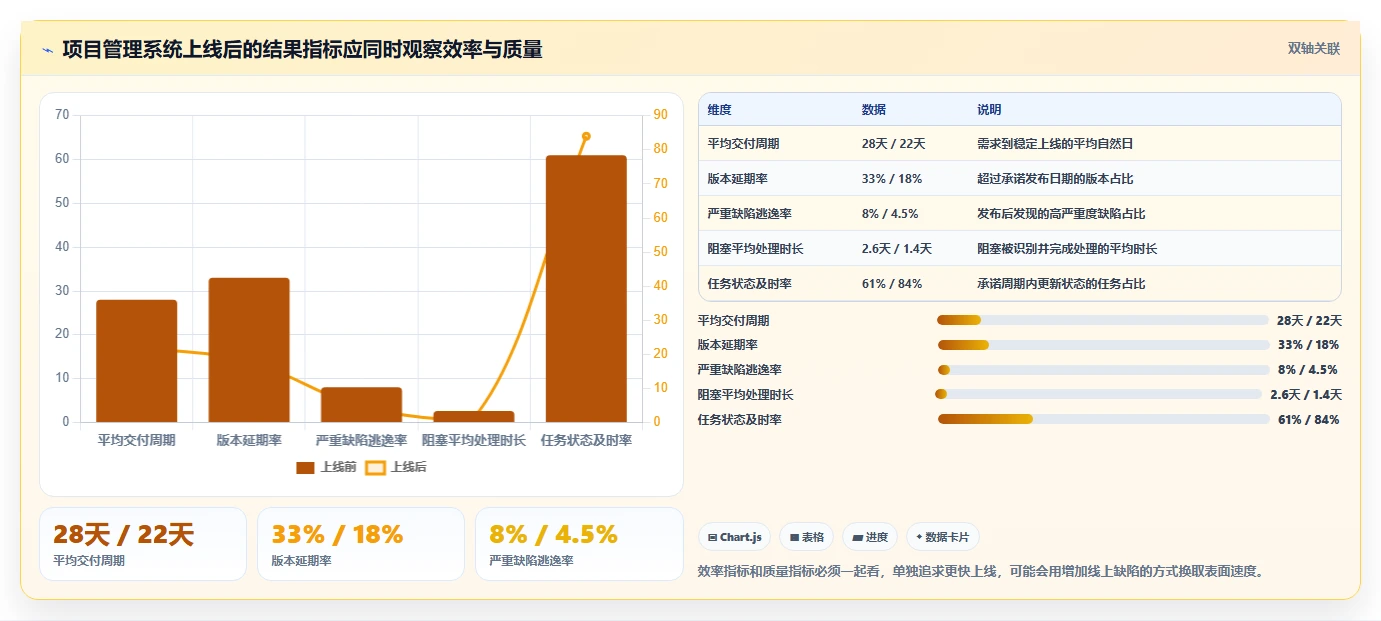The width and height of the screenshot is (1381, 621).
Task: Click the 维度 table column header
Action: (719, 110)
